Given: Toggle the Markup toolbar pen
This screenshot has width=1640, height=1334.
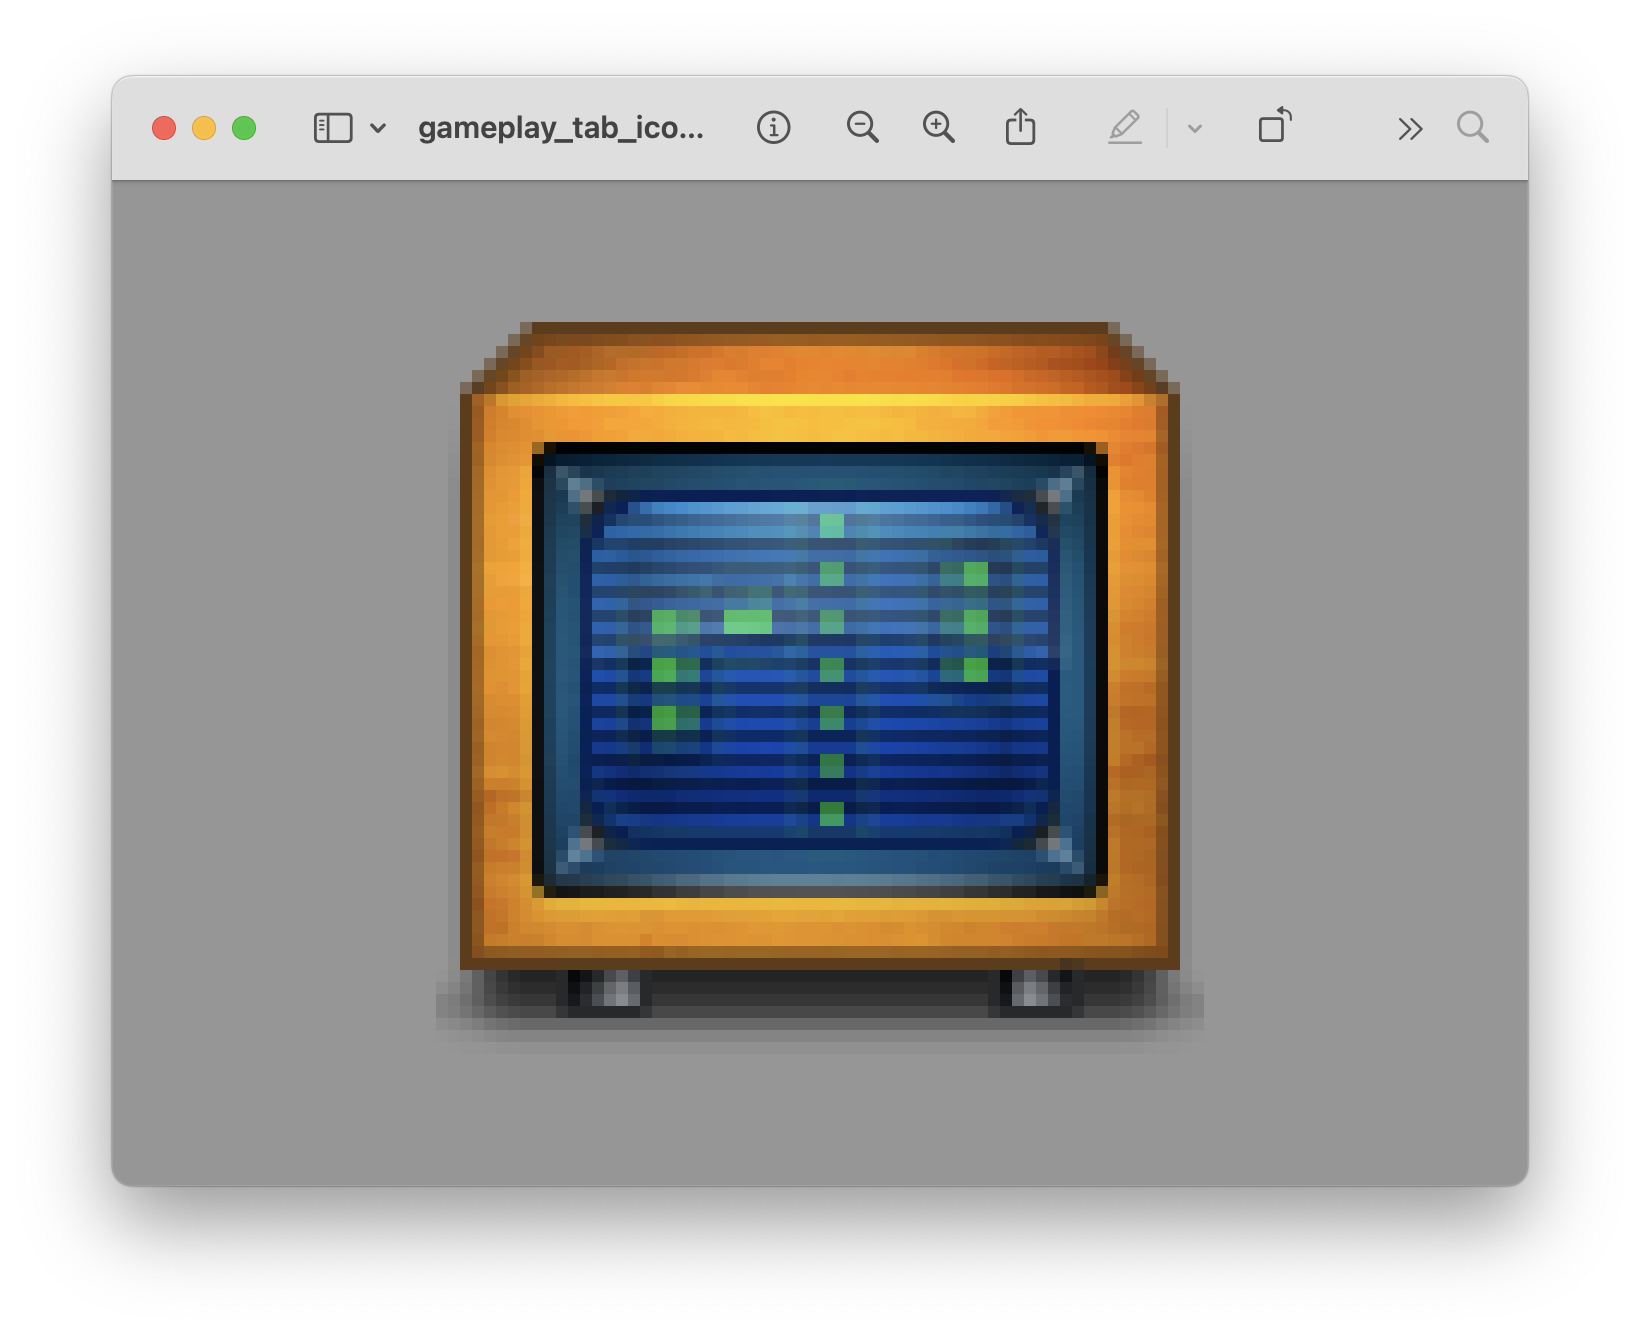Looking at the screenshot, I should tap(1125, 128).
